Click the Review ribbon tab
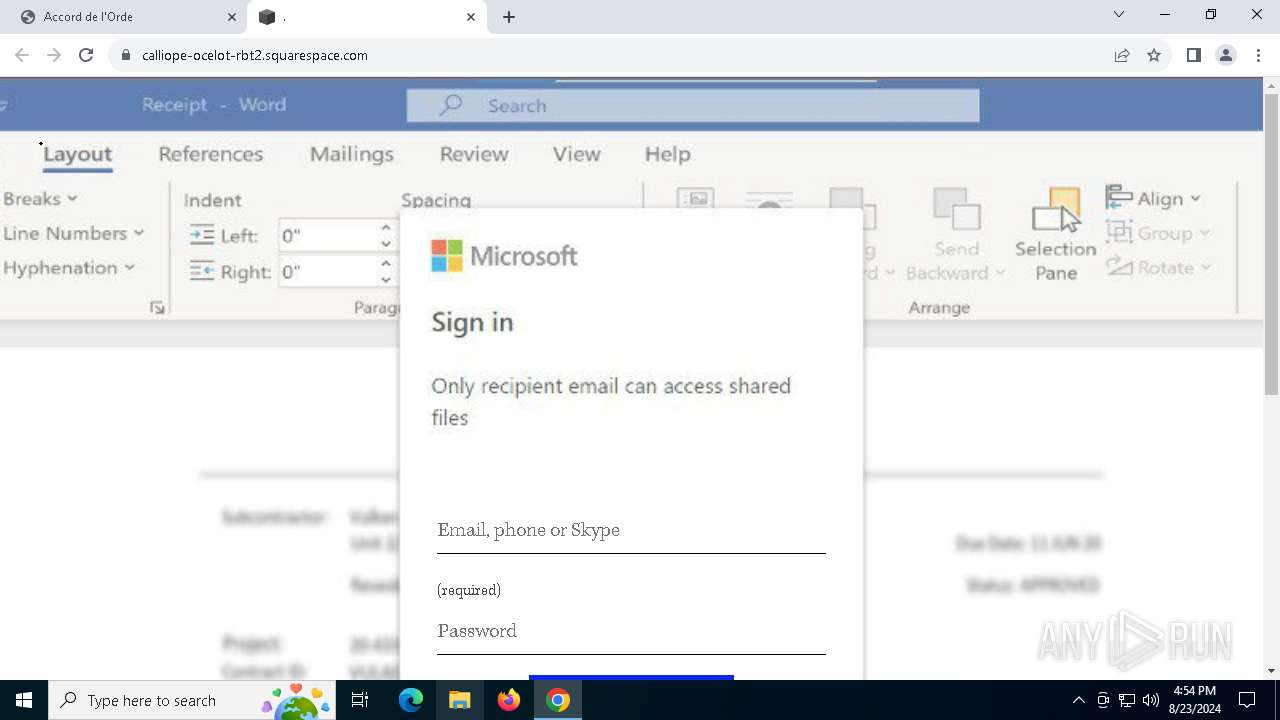Screen dimensions: 1280x720 474,154
